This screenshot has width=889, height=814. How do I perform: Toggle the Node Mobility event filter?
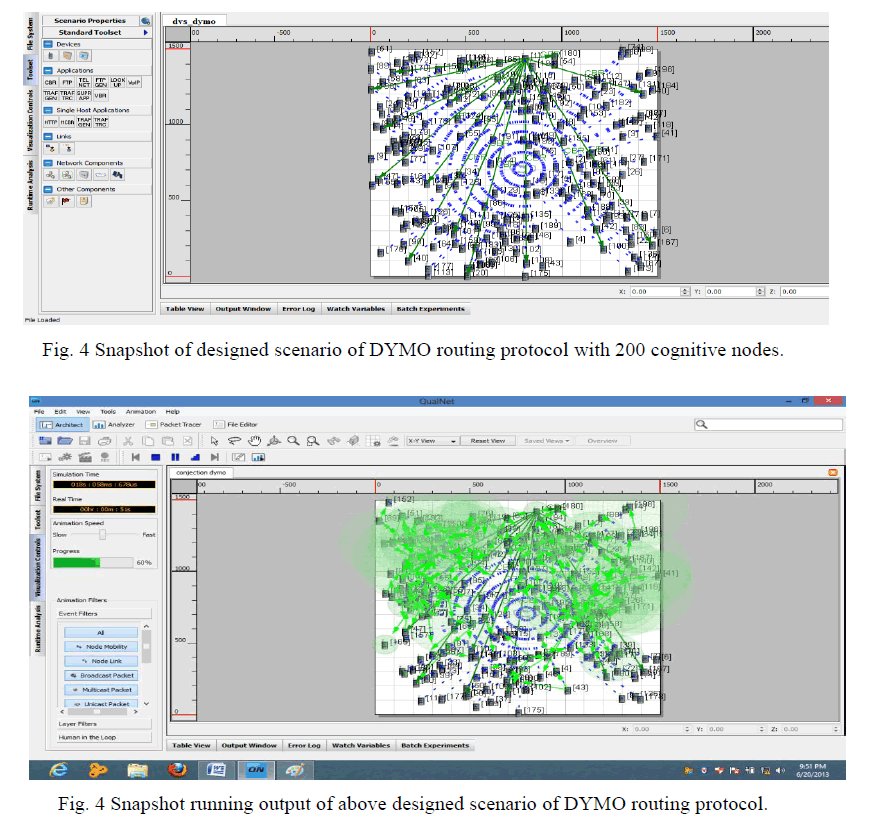click(x=100, y=647)
